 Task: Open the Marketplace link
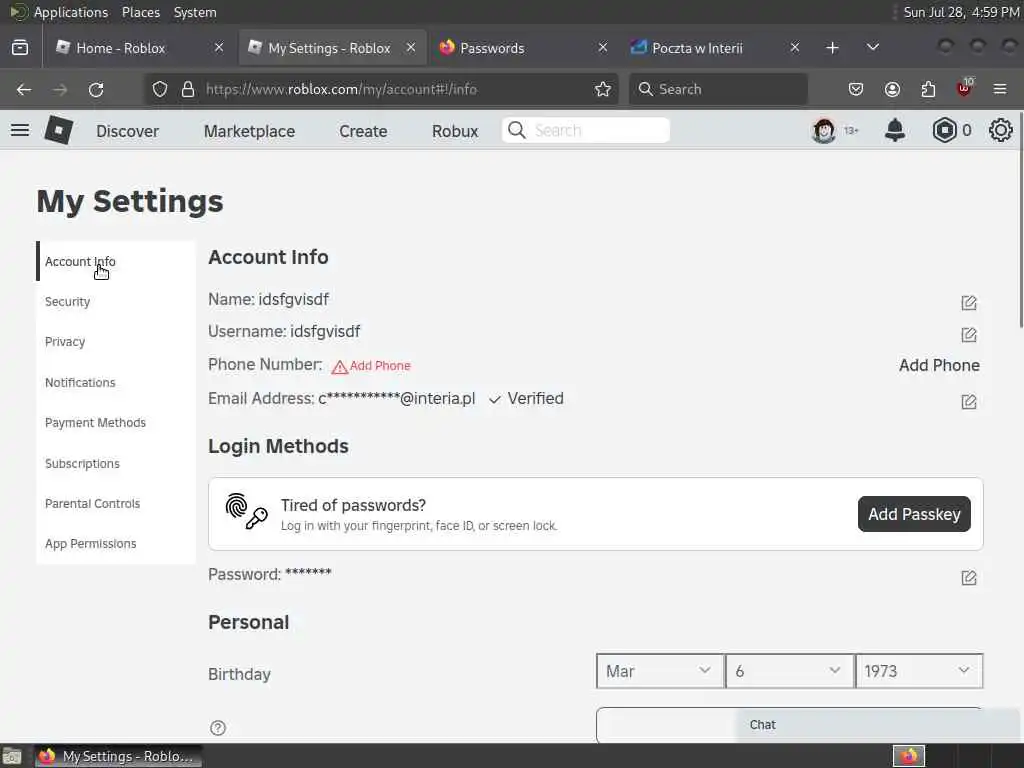(x=249, y=131)
